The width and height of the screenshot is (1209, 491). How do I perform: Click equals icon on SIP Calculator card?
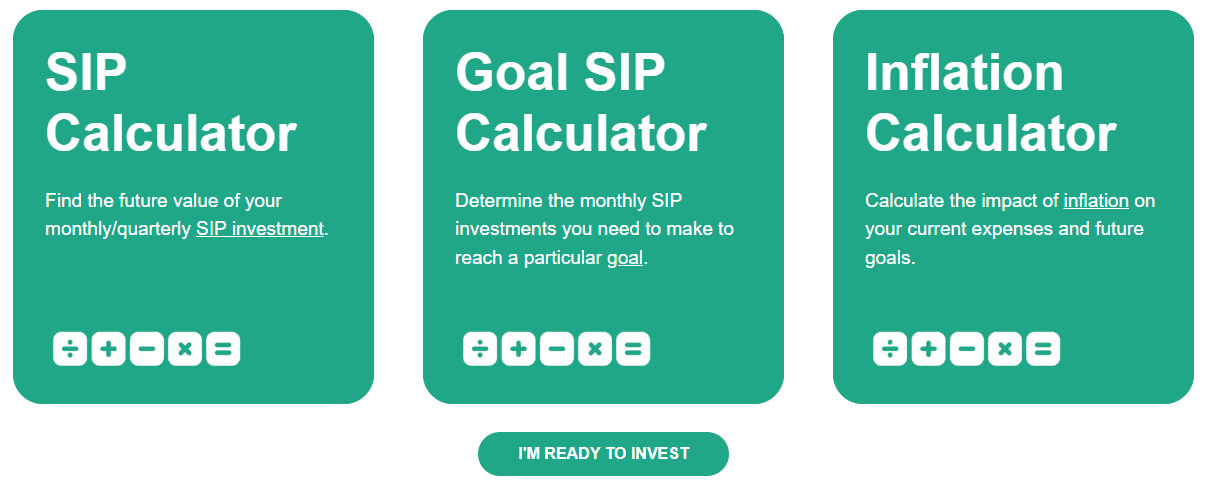click(223, 349)
